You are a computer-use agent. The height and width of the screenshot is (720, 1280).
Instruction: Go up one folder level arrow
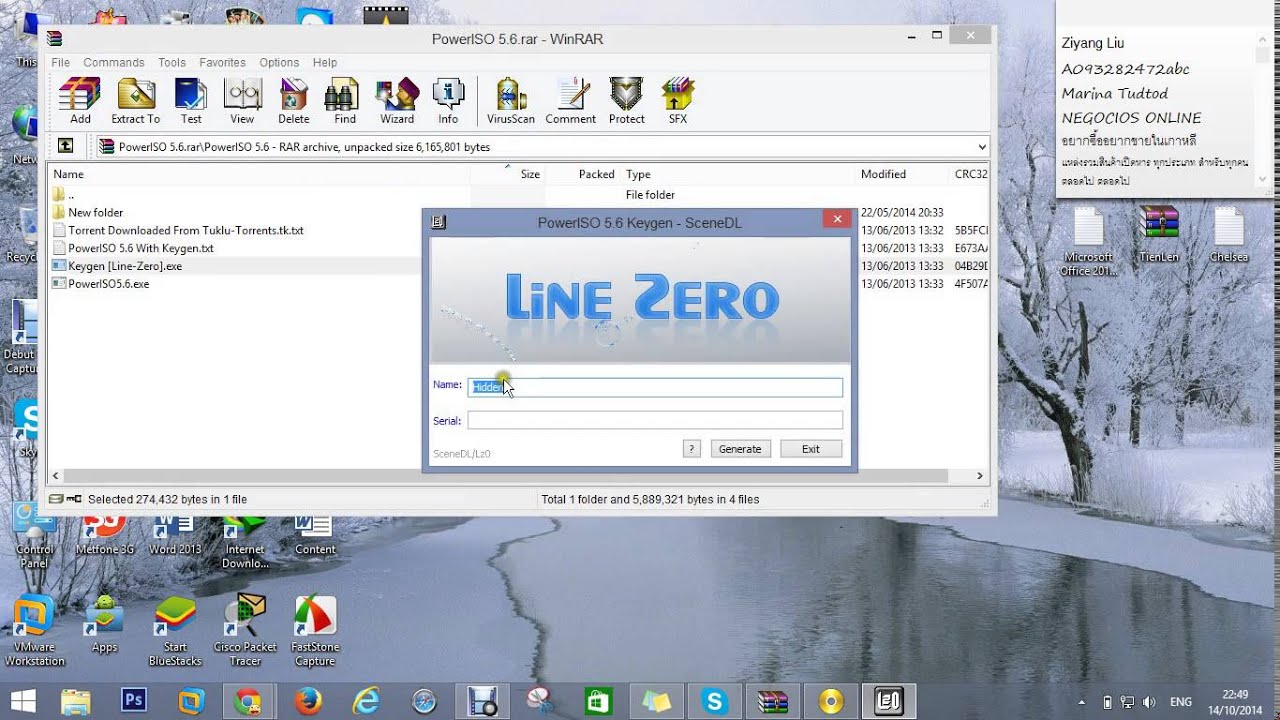(x=66, y=146)
